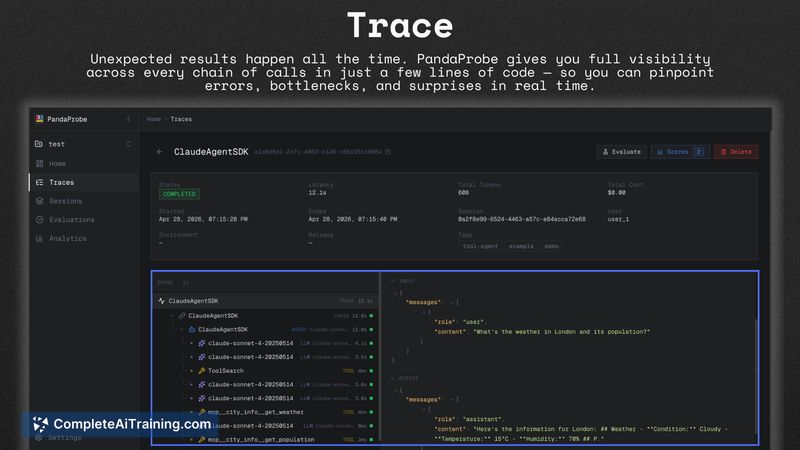Select the top-level ClaudeAgentSDK TRACE row
Image resolution: width=800 pixels, height=450 pixels.
pyautogui.click(x=265, y=301)
